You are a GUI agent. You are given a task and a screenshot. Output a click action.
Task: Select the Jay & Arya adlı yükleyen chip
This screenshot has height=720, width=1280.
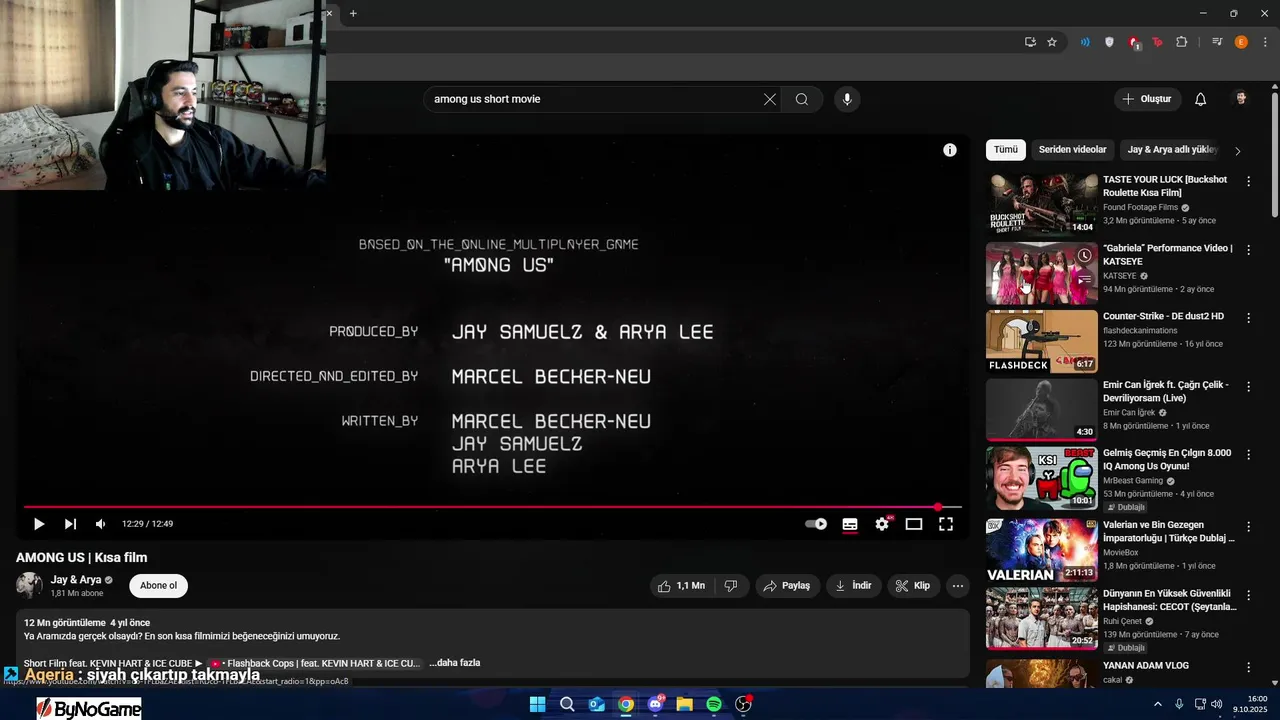pyautogui.click(x=1171, y=150)
